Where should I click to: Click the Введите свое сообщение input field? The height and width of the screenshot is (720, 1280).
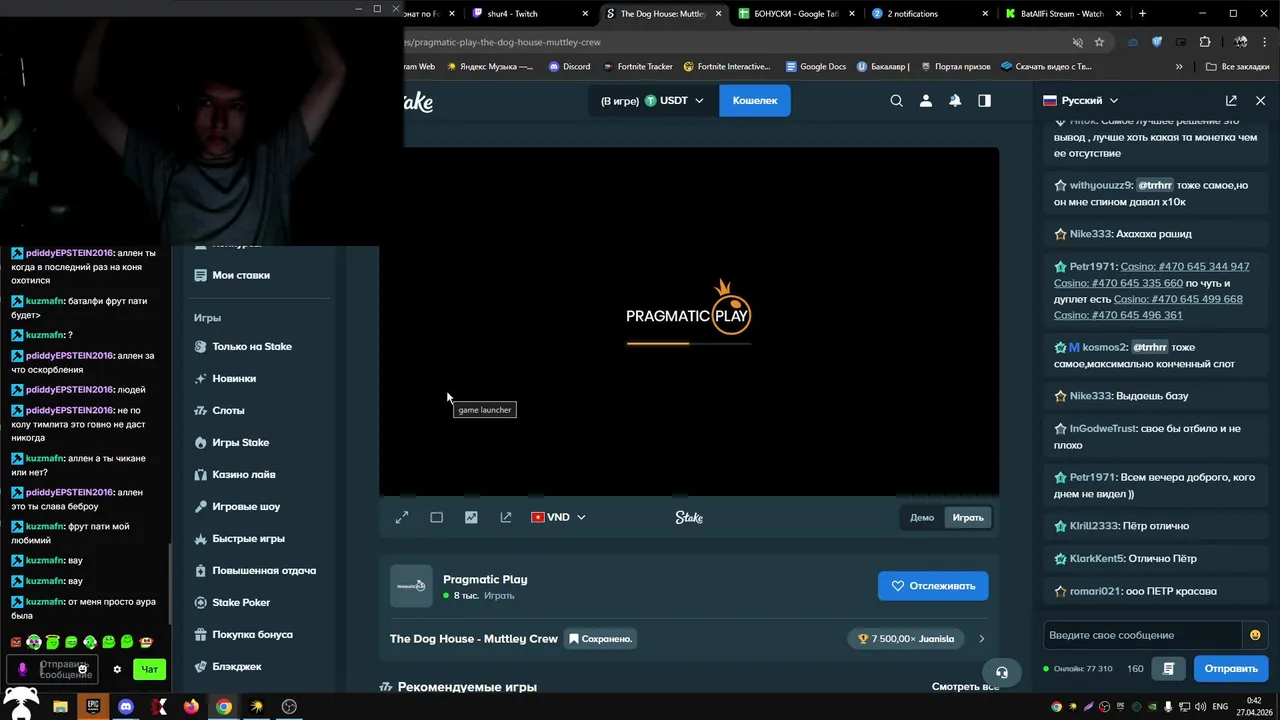(x=1143, y=635)
